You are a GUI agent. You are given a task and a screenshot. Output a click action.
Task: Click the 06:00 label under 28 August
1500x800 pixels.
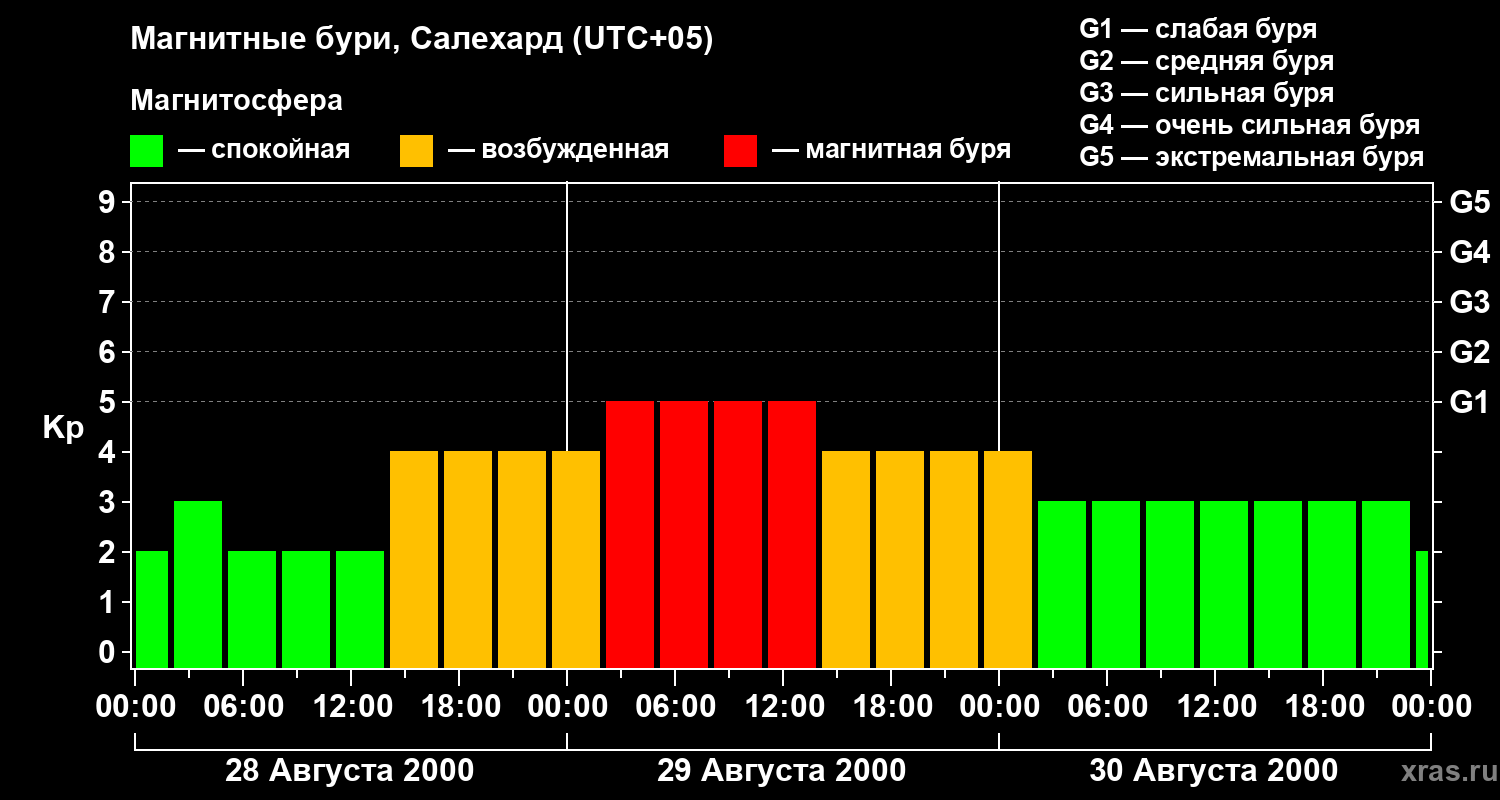[x=243, y=706]
